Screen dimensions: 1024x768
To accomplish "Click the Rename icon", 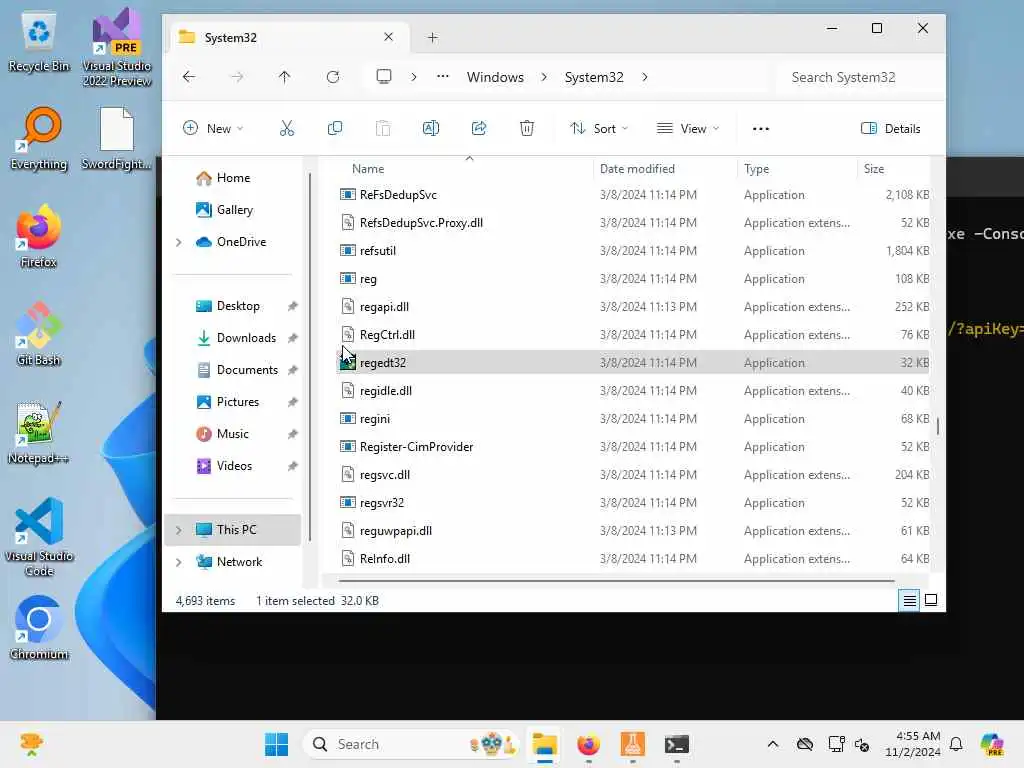I will pos(431,128).
